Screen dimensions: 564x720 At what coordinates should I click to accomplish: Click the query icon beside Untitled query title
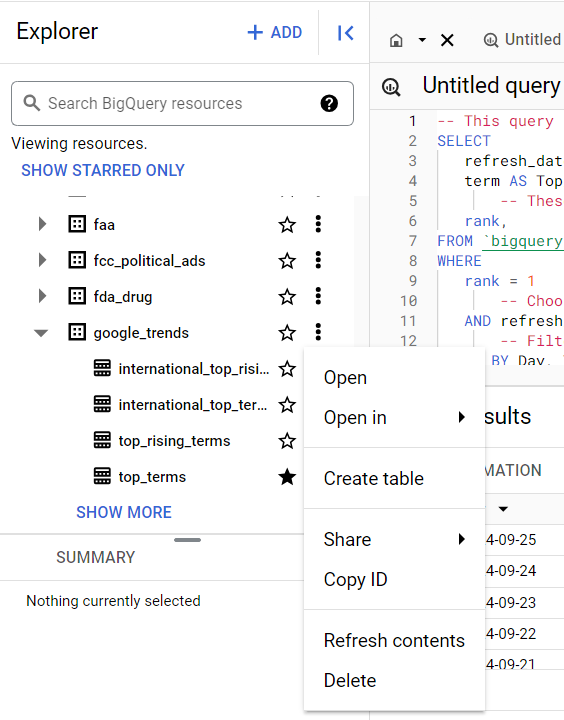391,86
